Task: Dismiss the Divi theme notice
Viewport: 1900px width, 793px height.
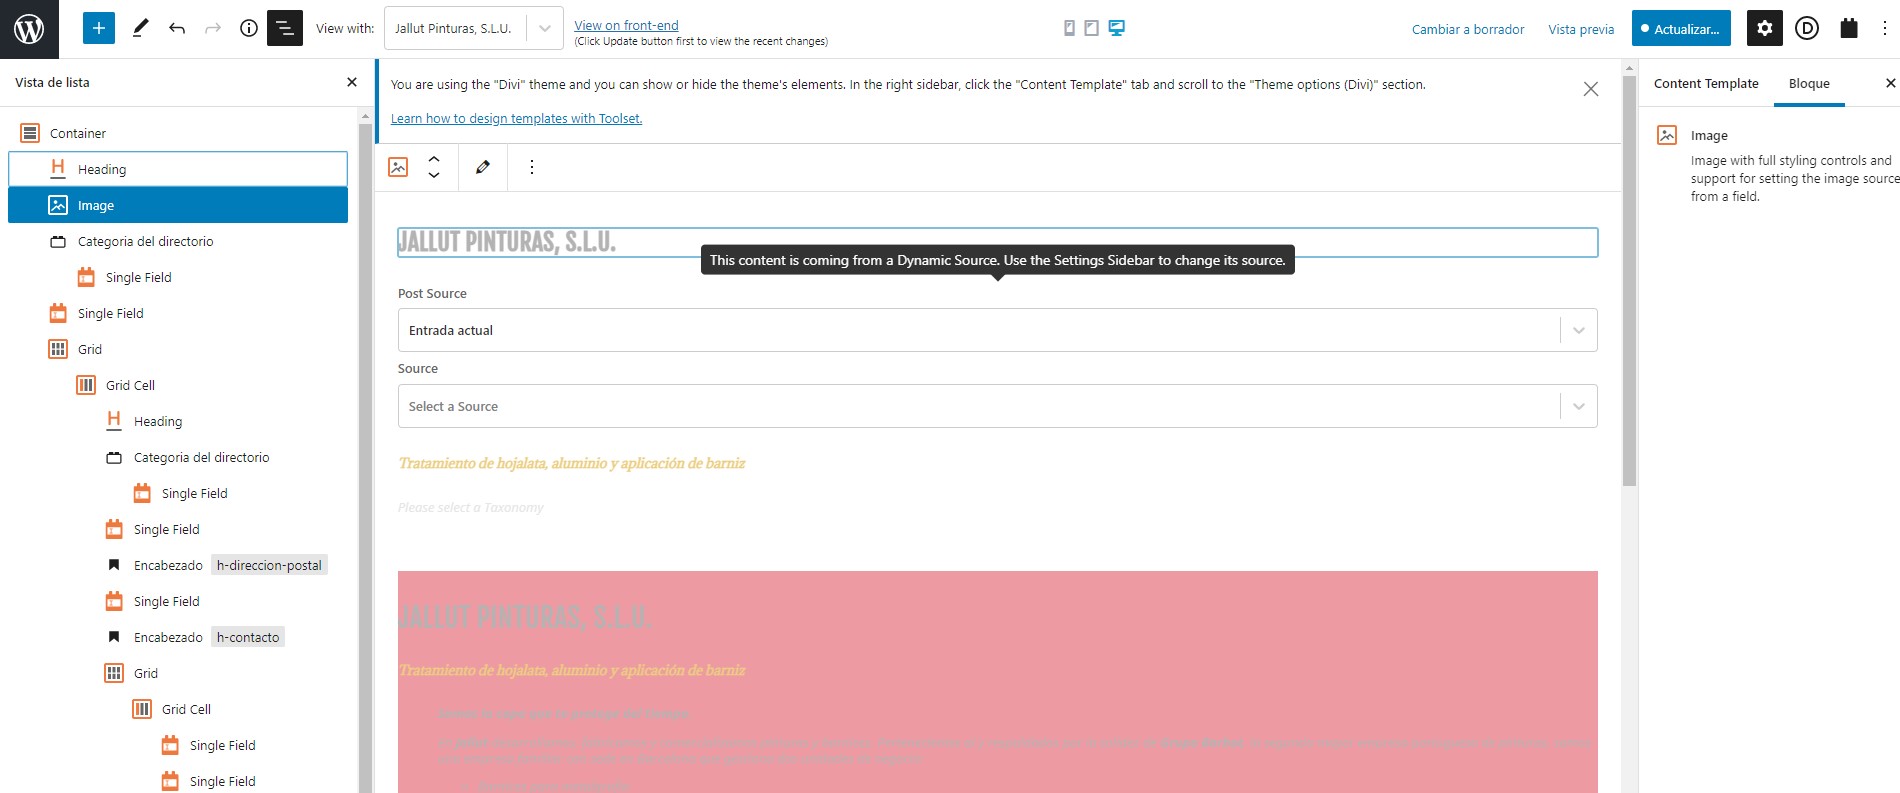Action: click(x=1590, y=89)
